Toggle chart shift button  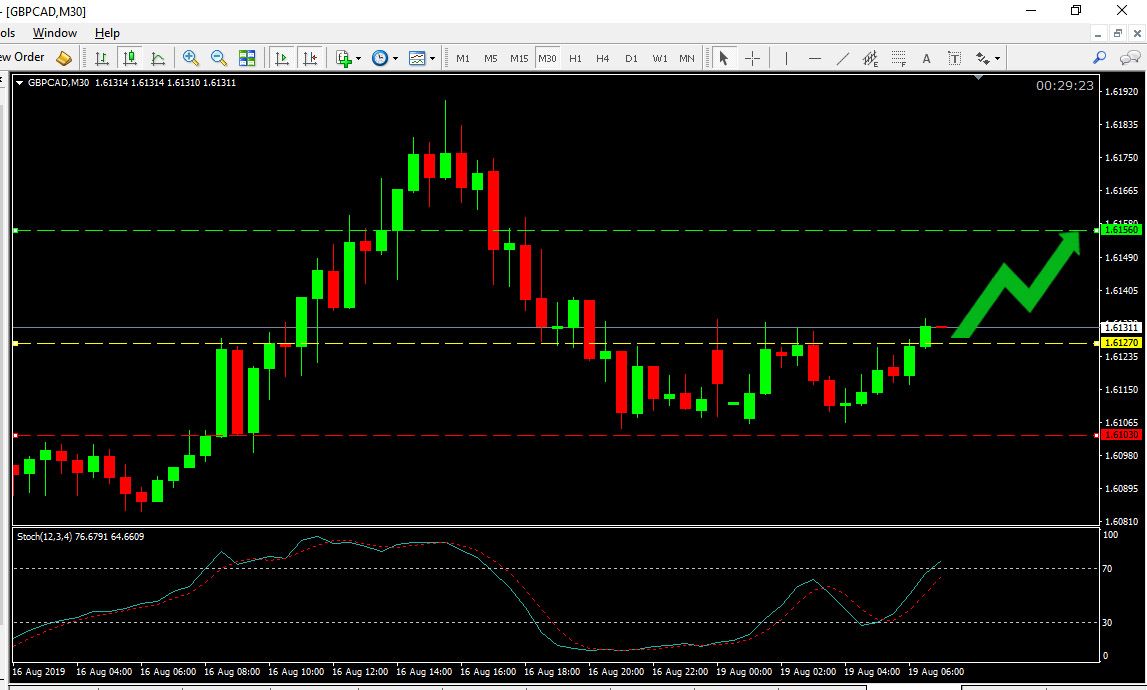(310, 58)
